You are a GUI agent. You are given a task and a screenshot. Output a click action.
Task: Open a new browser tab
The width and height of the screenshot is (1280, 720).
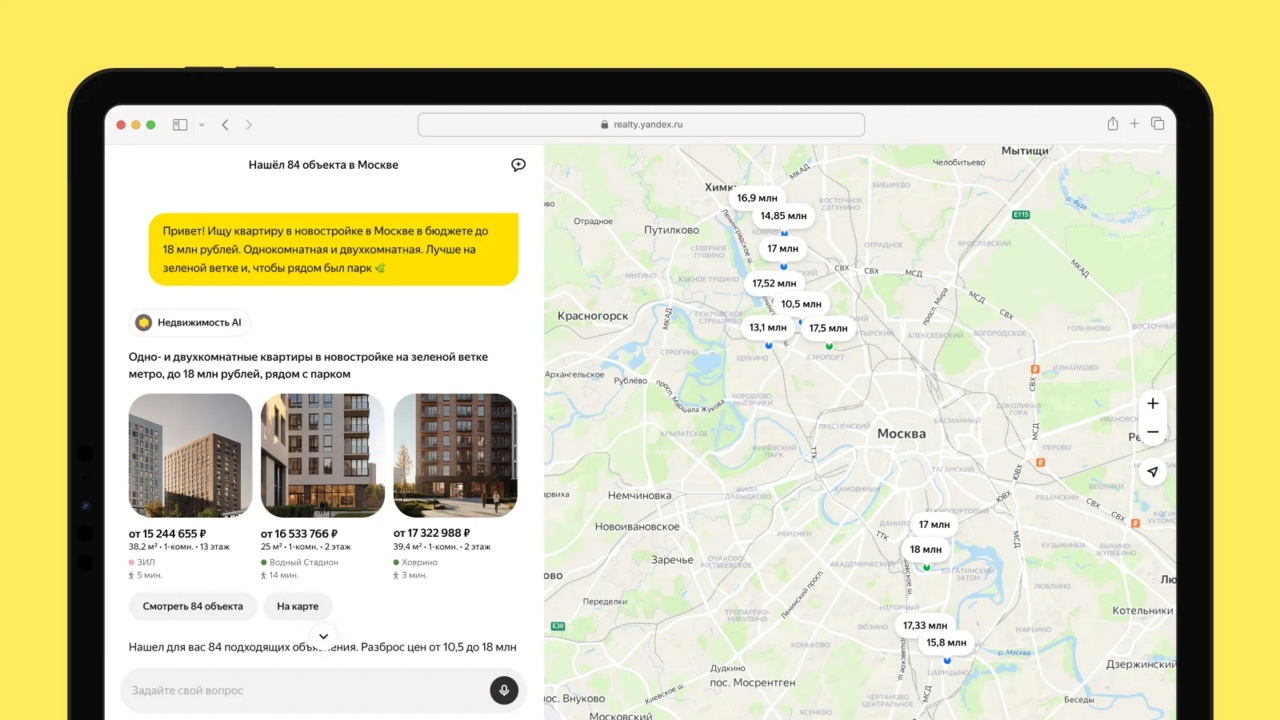tap(1134, 124)
